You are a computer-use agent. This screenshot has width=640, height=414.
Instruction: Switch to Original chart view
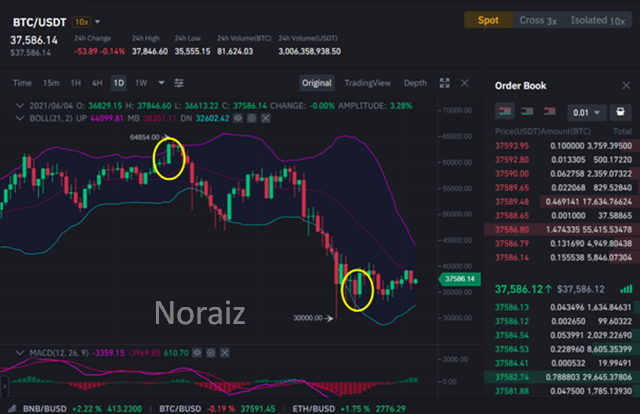click(317, 83)
